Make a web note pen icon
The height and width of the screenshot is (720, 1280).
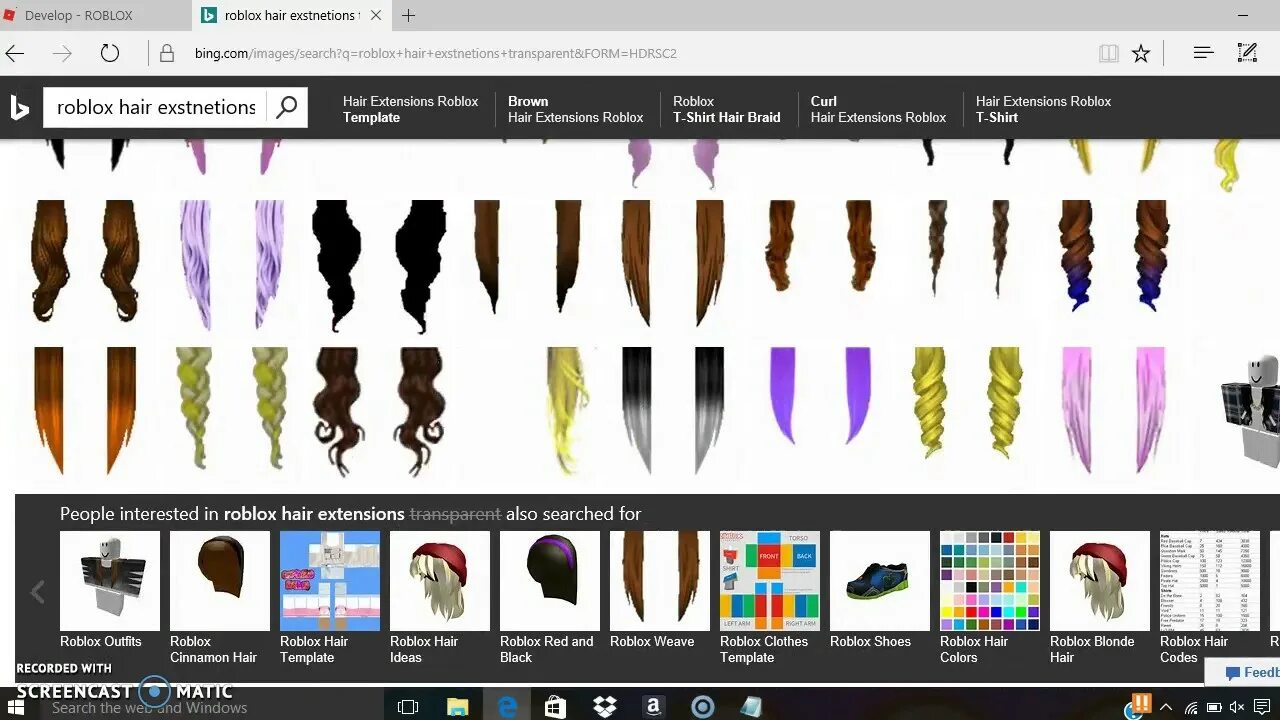(x=1247, y=53)
